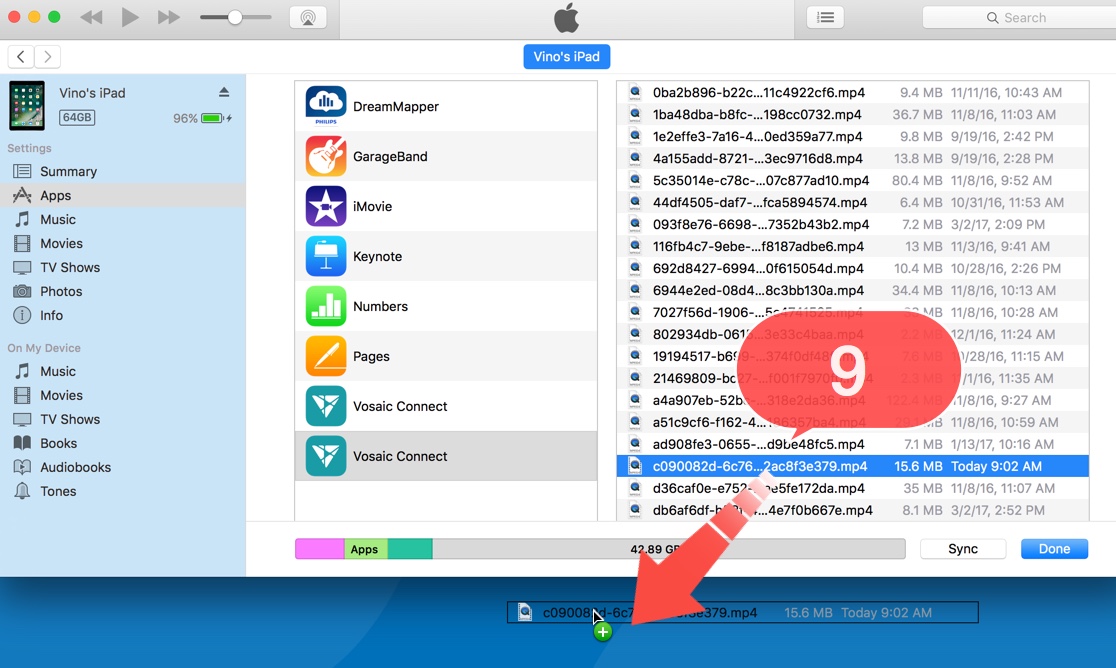Click the Done button
Screen dimensions: 1116x668
[1054, 548]
